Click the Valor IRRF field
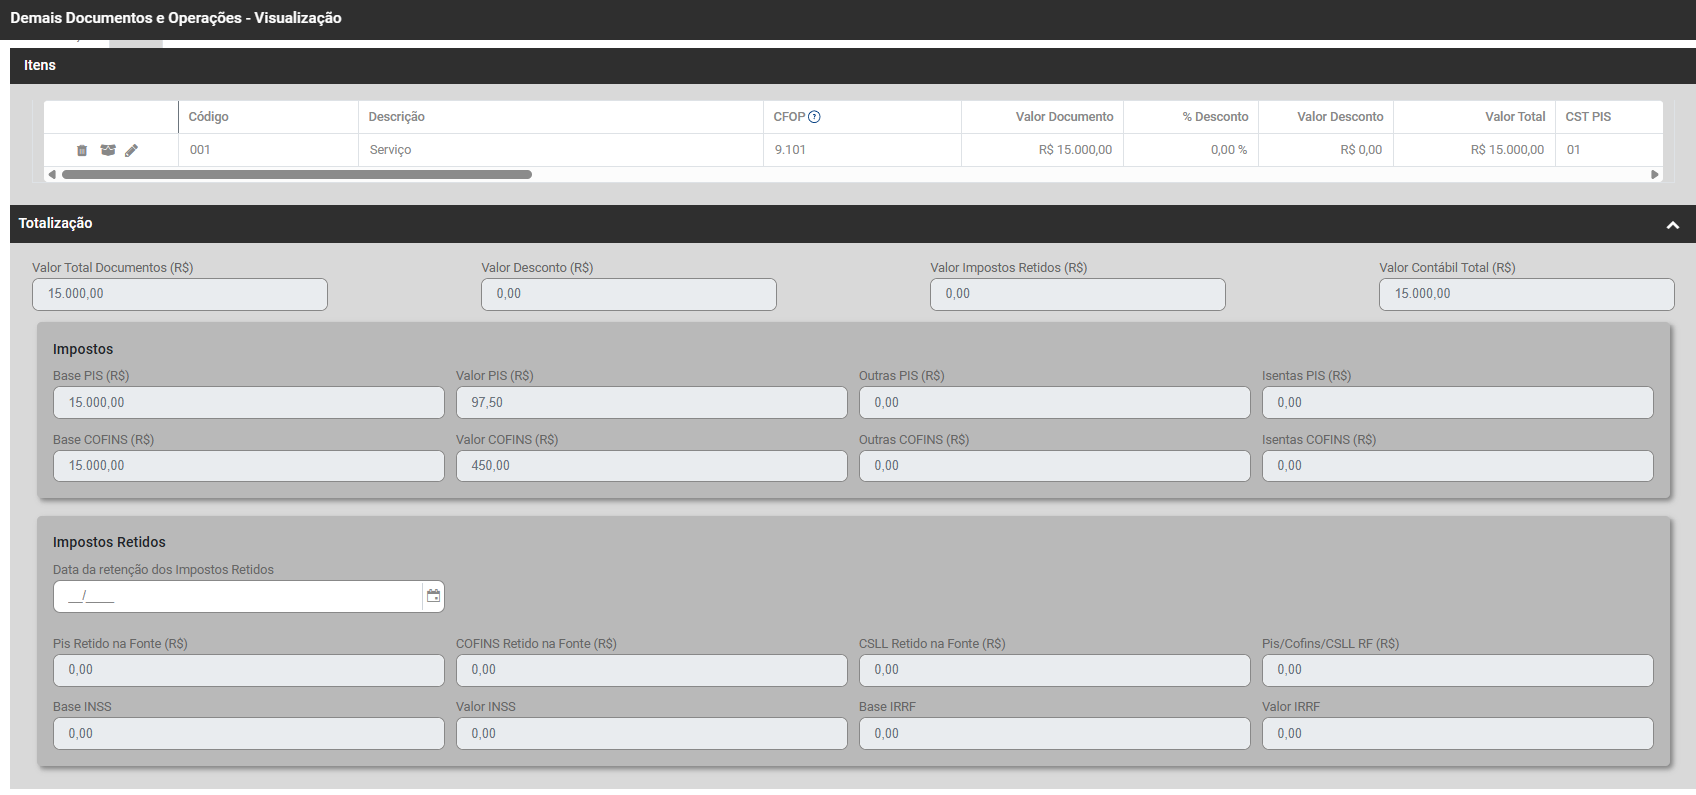The height and width of the screenshot is (795, 1696). [1458, 734]
